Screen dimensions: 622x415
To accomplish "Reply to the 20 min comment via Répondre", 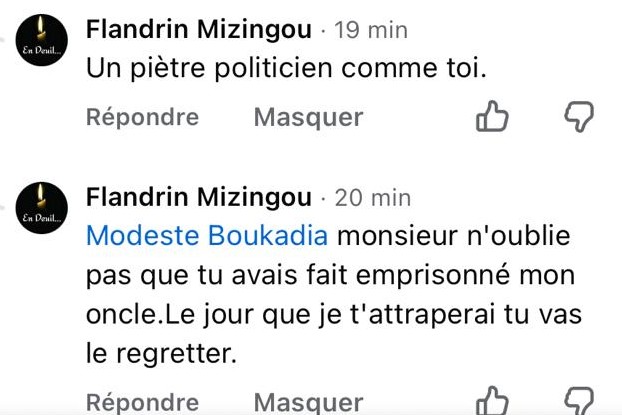I will coord(142,403).
